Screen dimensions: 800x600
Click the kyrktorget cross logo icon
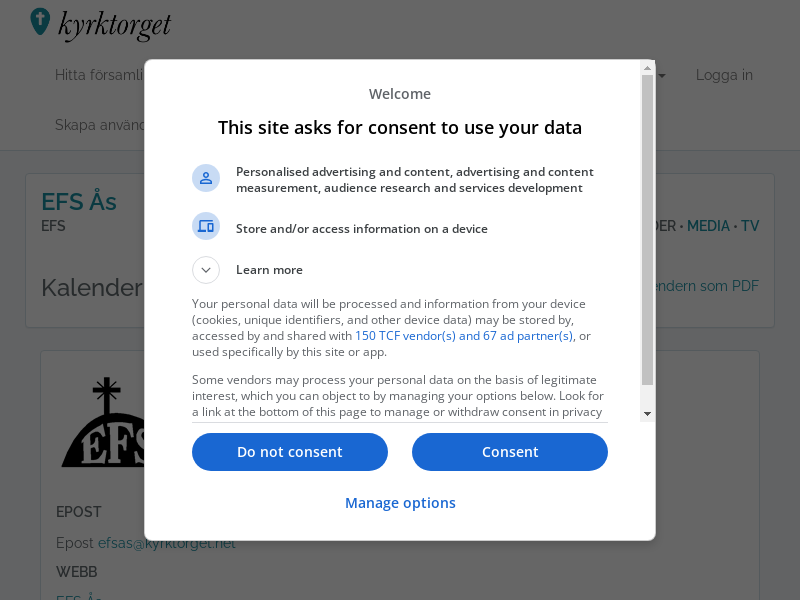(40, 21)
